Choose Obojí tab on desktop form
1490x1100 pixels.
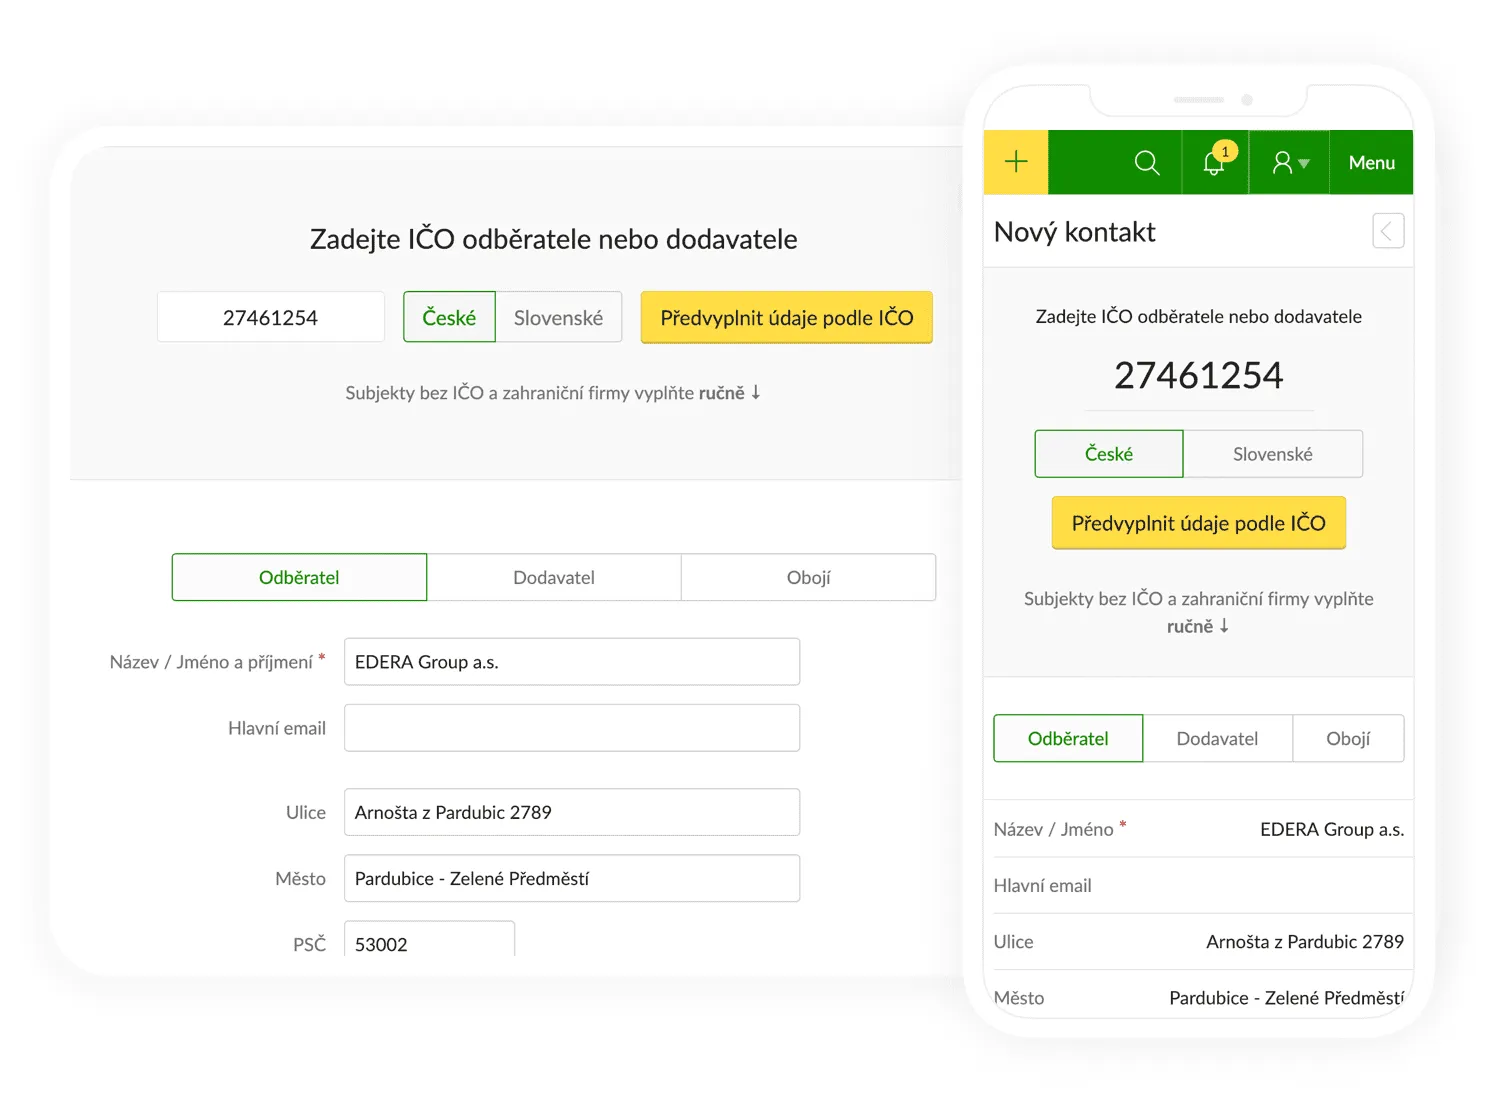(808, 577)
